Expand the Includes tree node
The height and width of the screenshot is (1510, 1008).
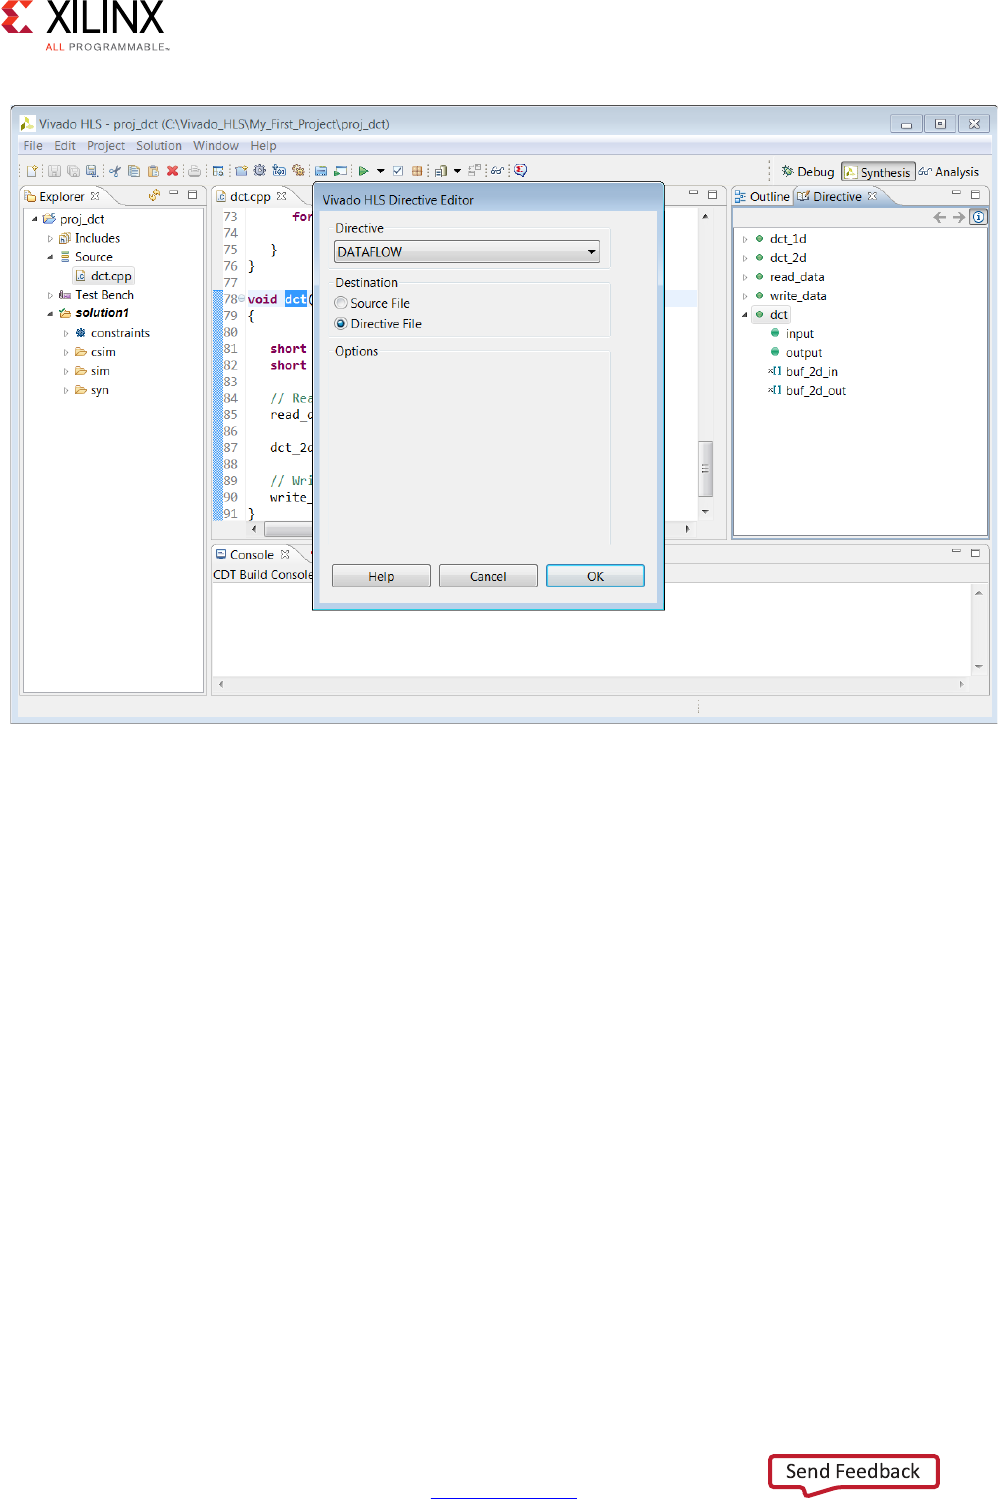pos(50,238)
